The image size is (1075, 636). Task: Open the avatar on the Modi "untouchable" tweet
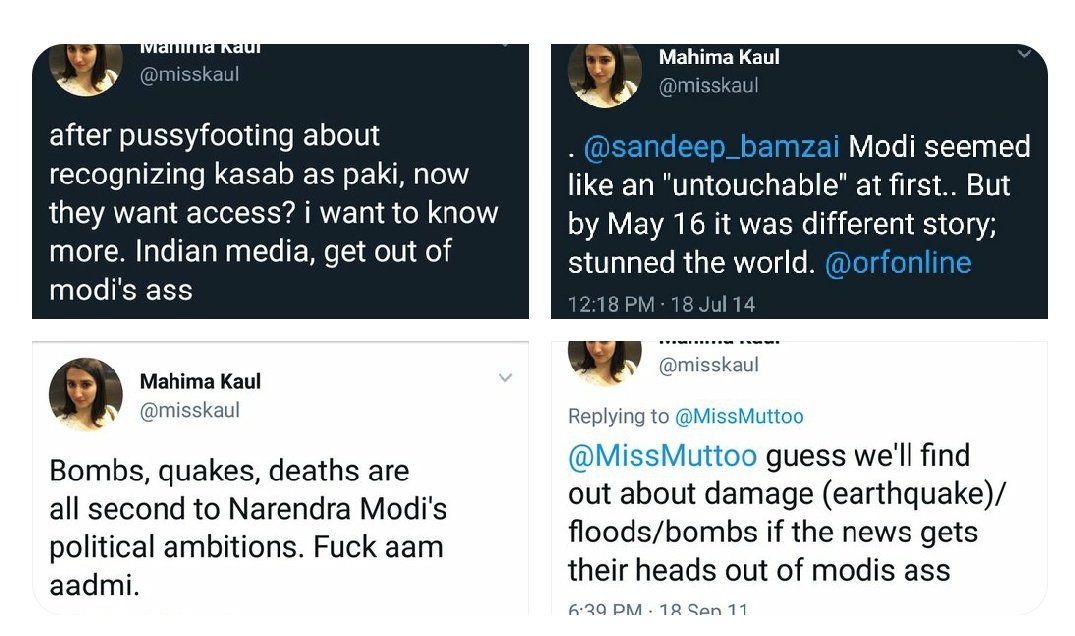pyautogui.click(x=605, y=75)
